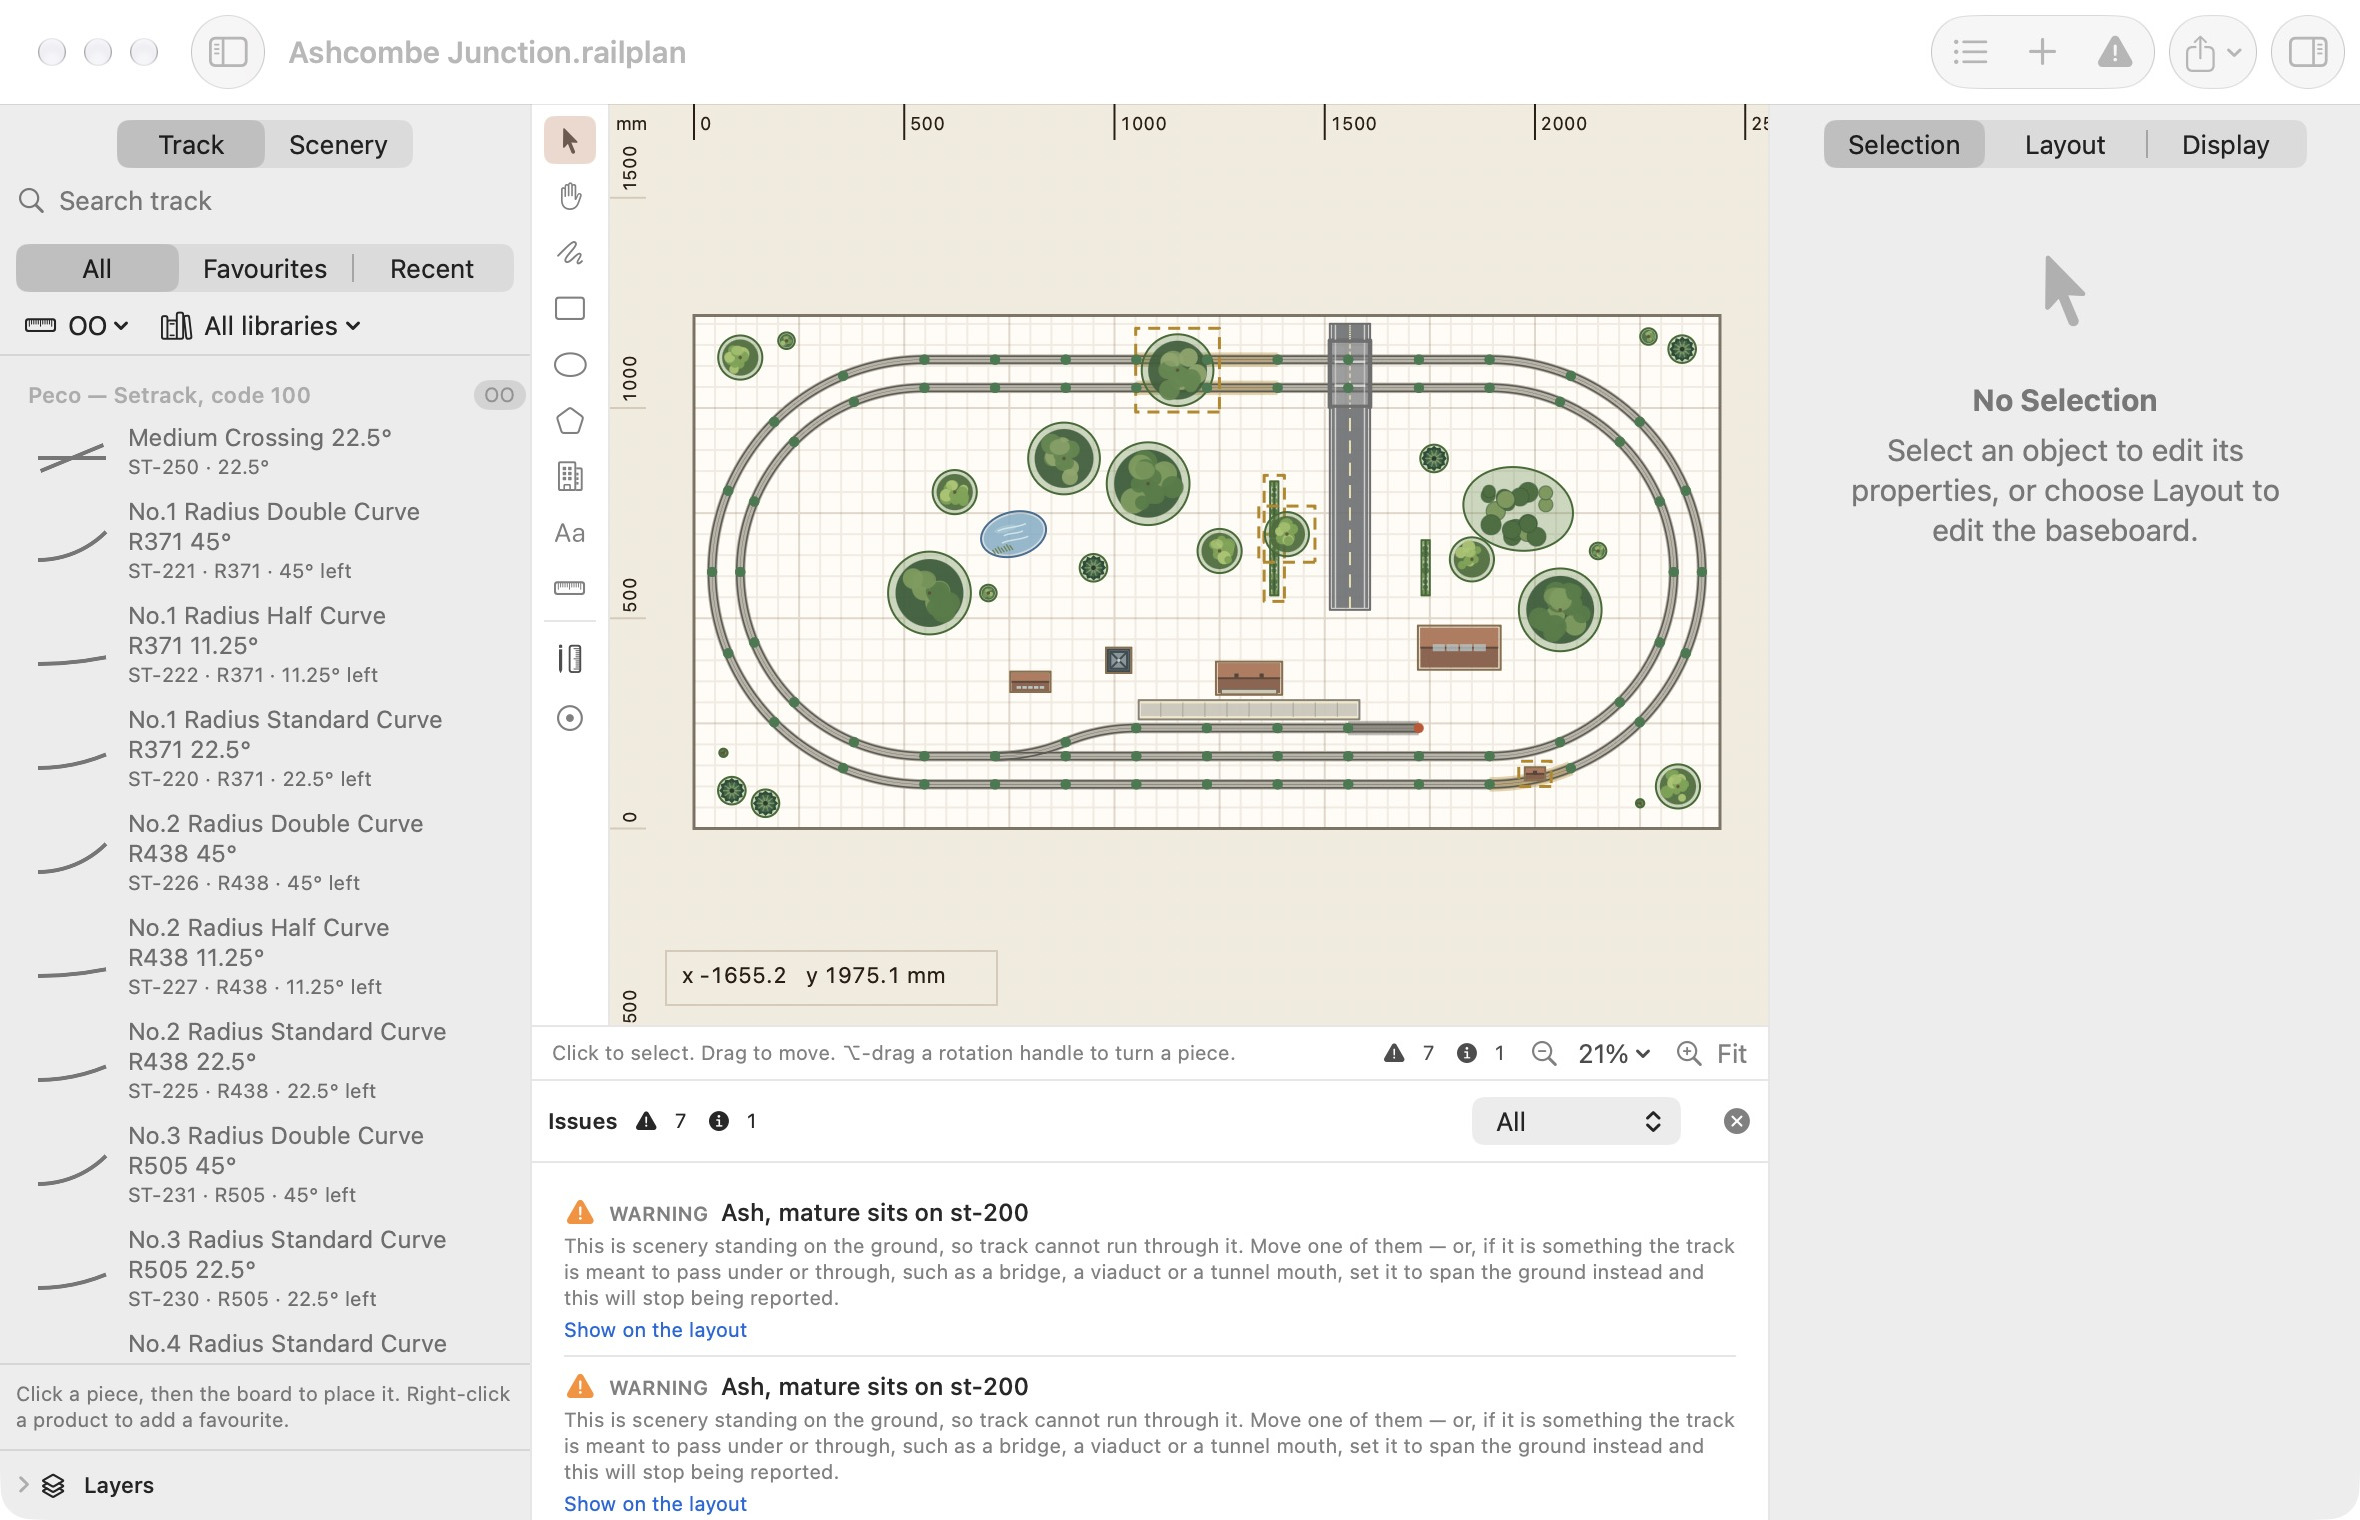Click Fit to fit layout
Screen dimensions: 2360x1520
[1731, 1053]
